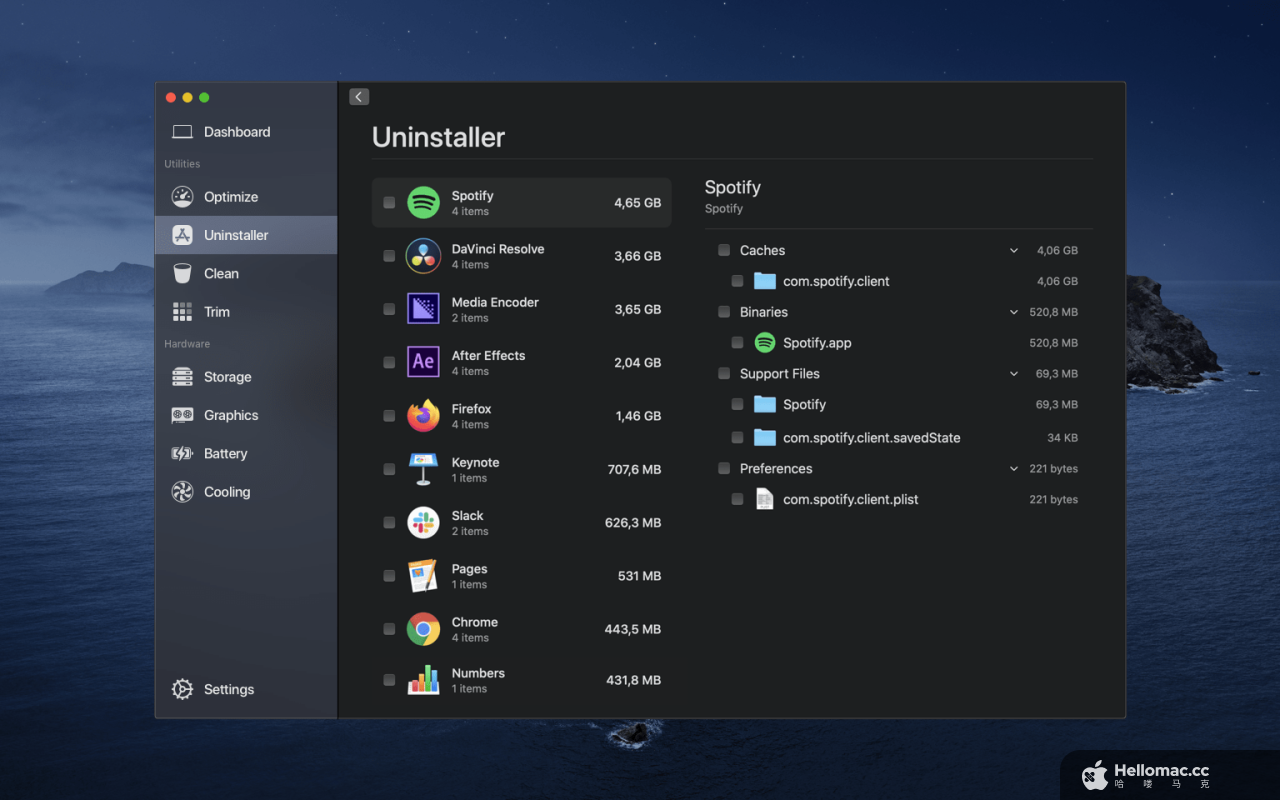Check the com.spotify.client.savedState checkbox

click(x=737, y=437)
